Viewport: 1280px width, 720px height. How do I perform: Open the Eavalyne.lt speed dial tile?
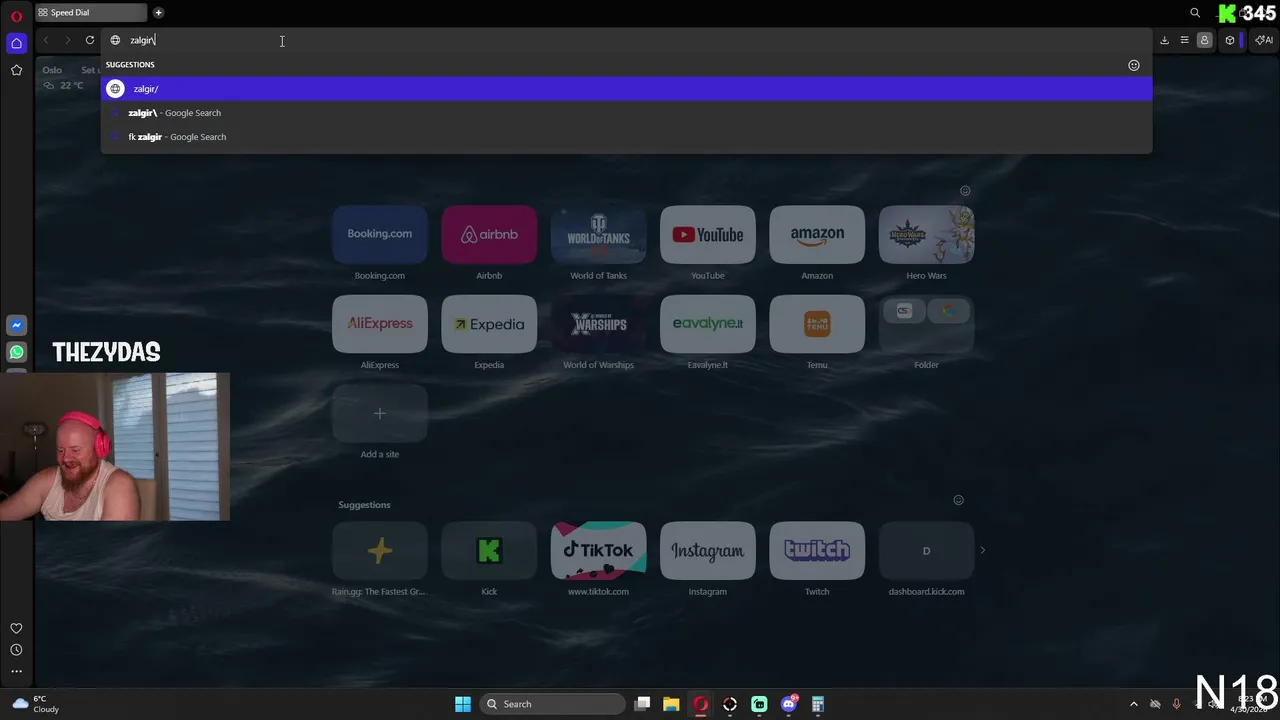(708, 324)
